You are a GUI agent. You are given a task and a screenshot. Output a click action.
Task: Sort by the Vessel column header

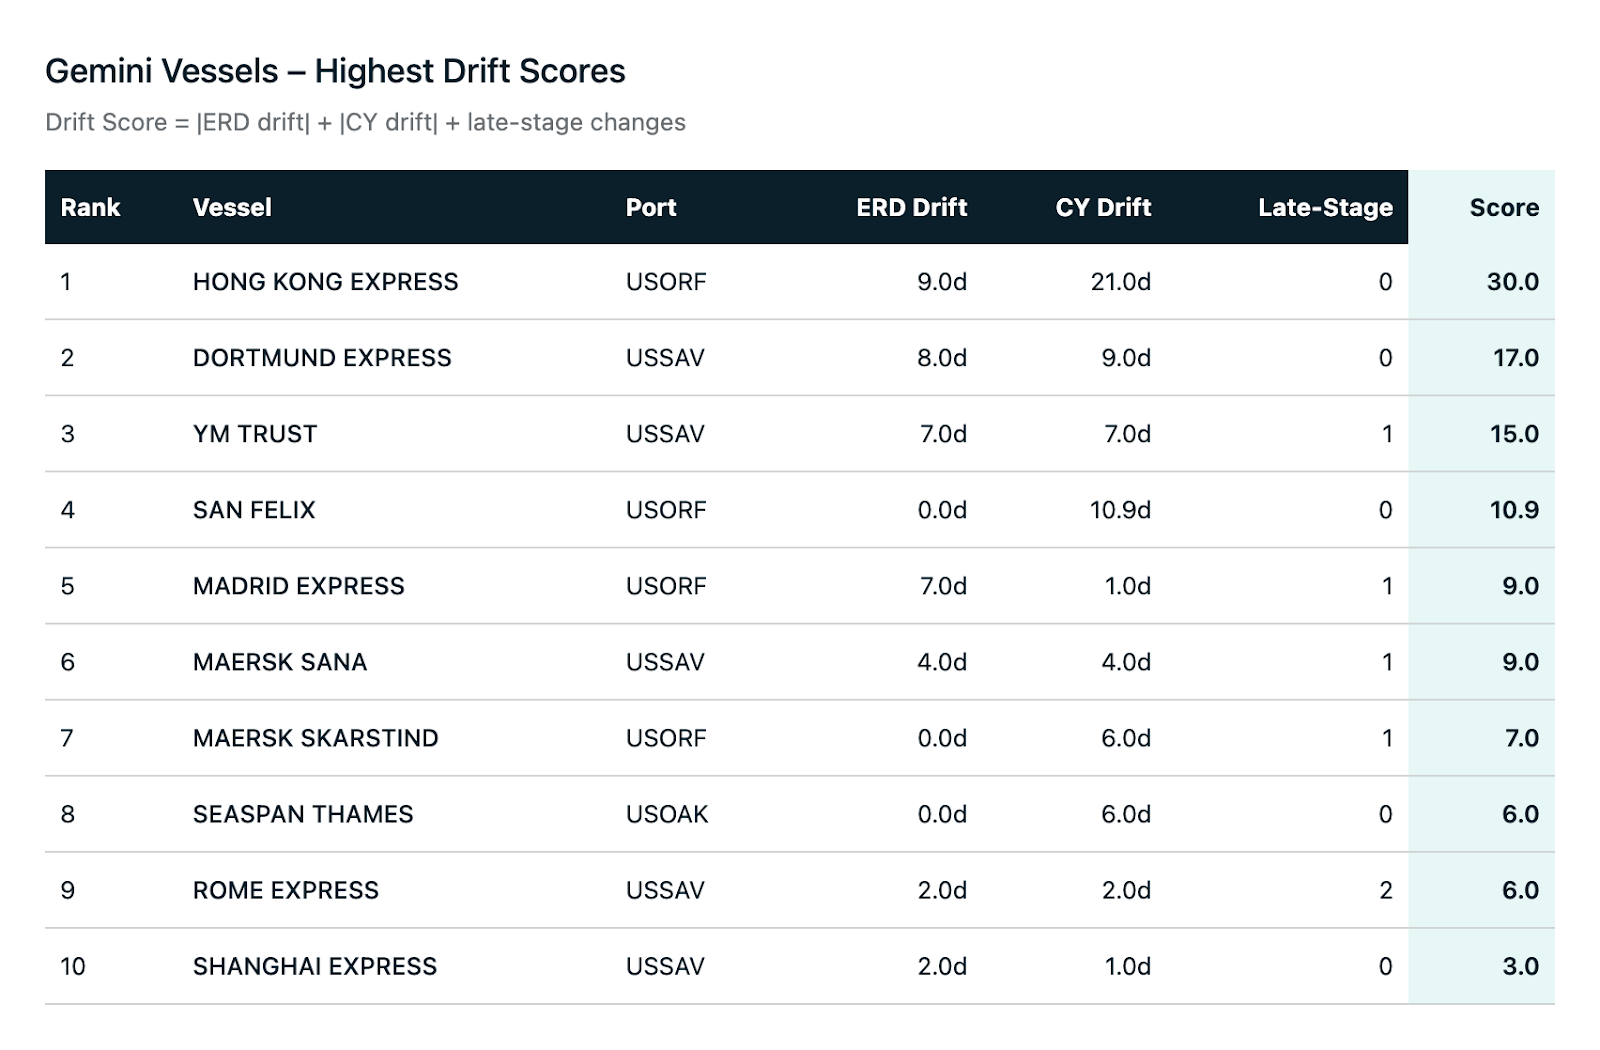(232, 208)
